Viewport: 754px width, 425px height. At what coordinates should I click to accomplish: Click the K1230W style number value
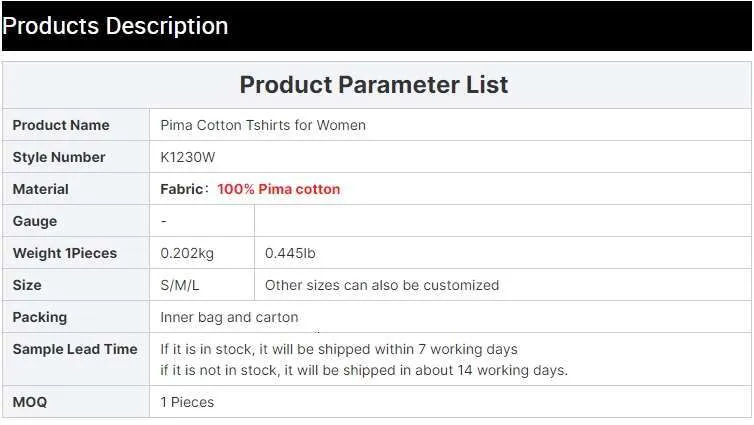pyautogui.click(x=188, y=157)
